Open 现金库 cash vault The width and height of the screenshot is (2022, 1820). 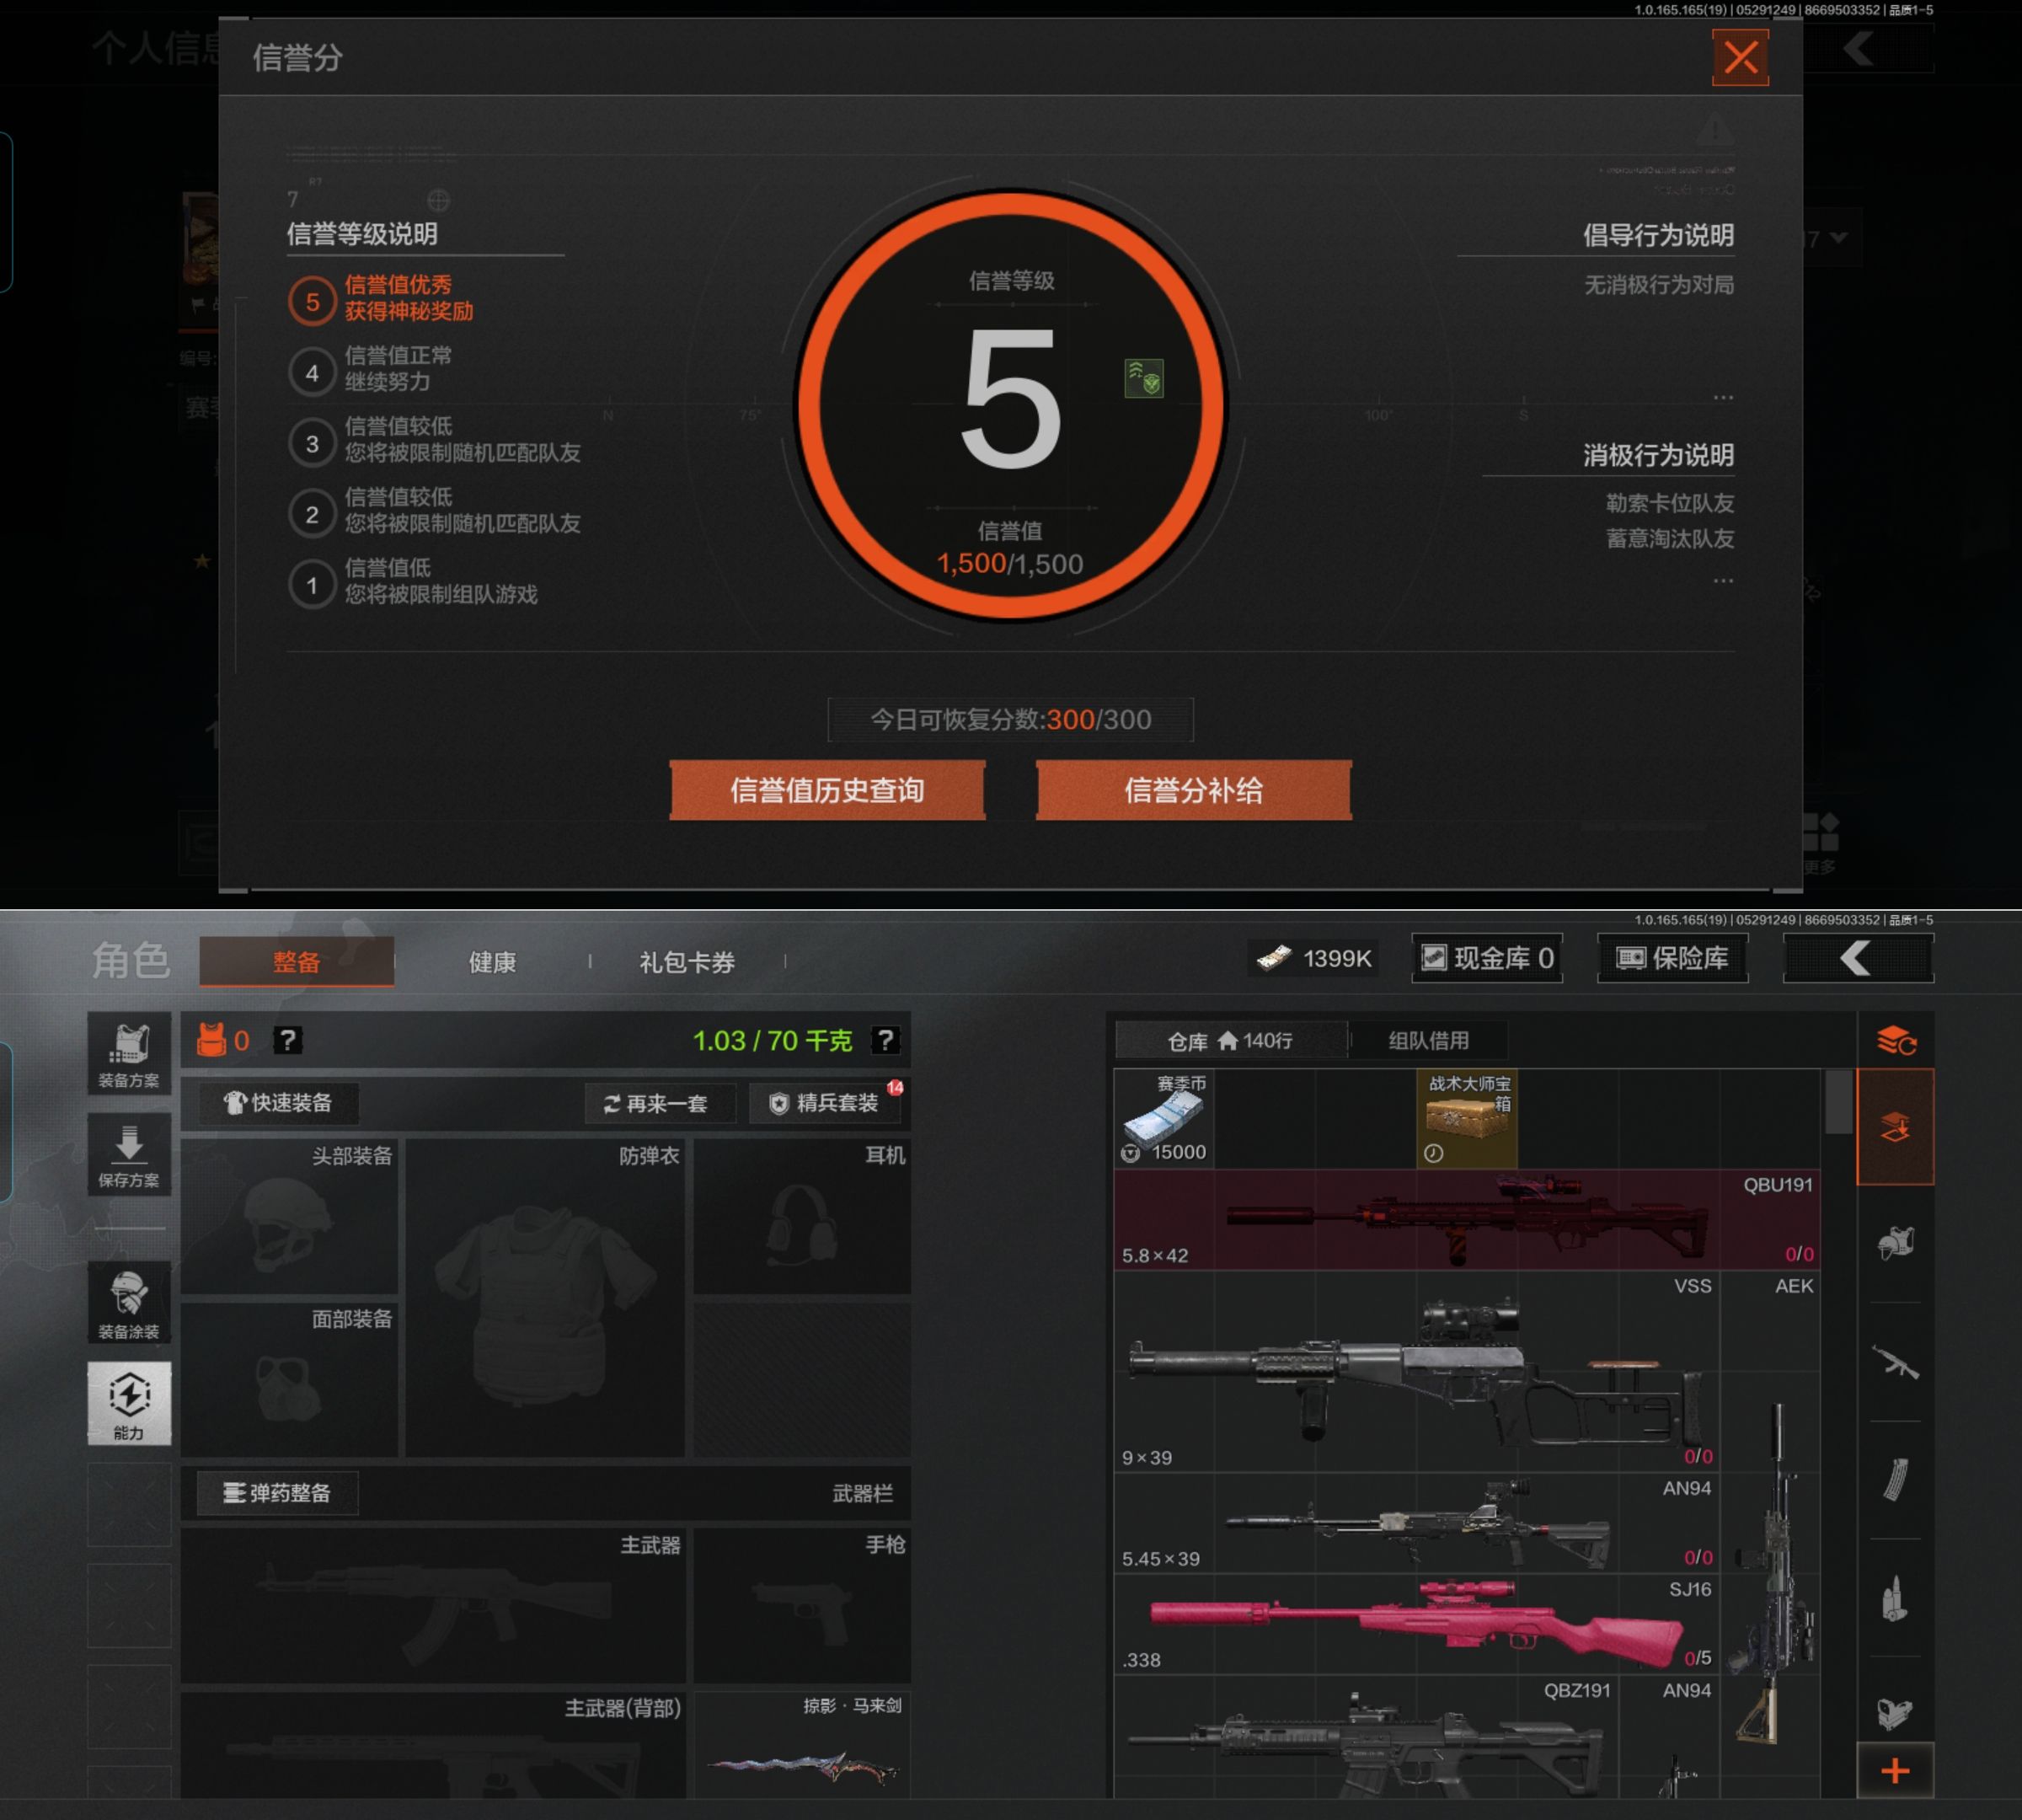point(1487,958)
